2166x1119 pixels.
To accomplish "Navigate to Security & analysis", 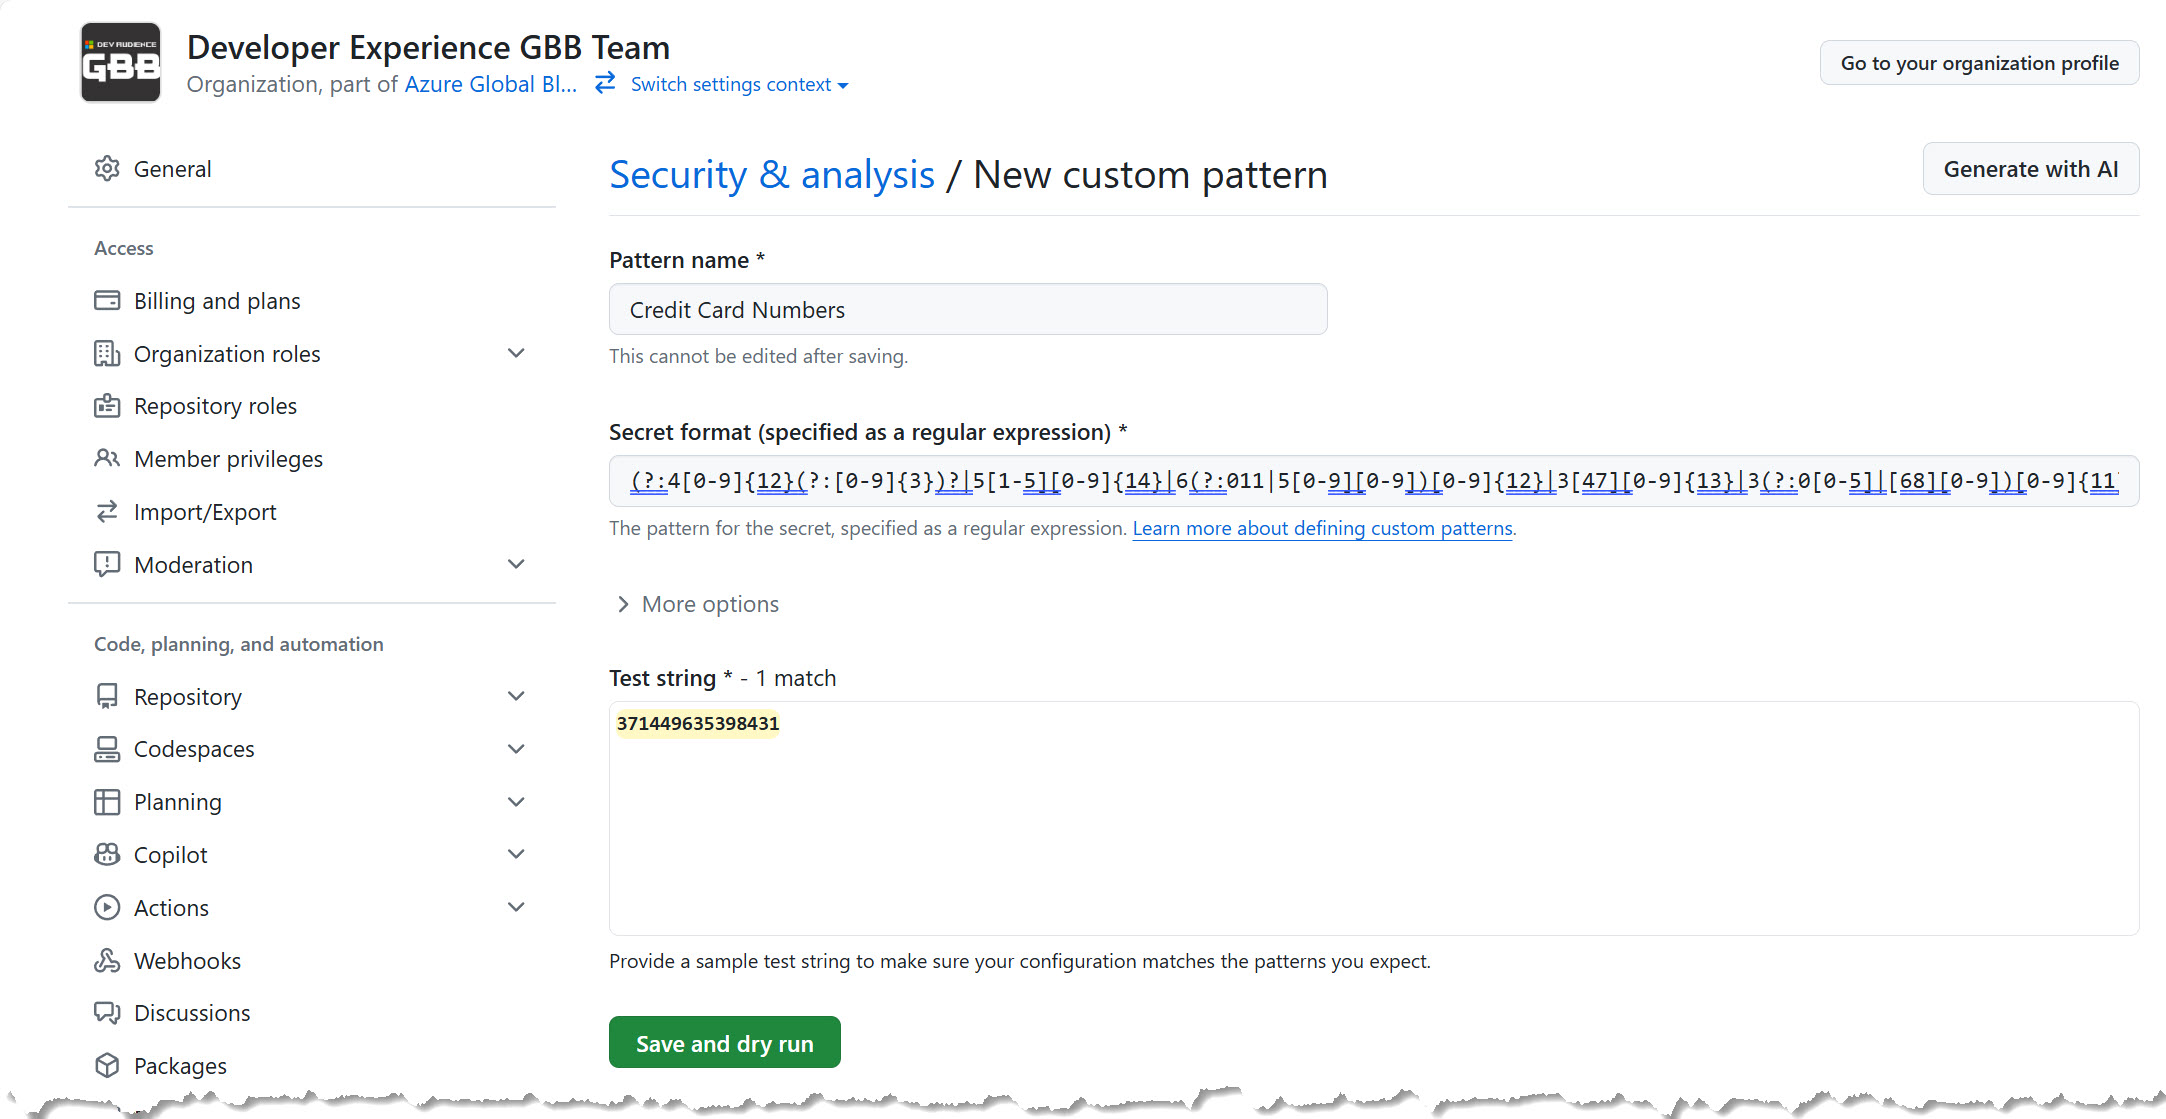I will click(x=771, y=174).
